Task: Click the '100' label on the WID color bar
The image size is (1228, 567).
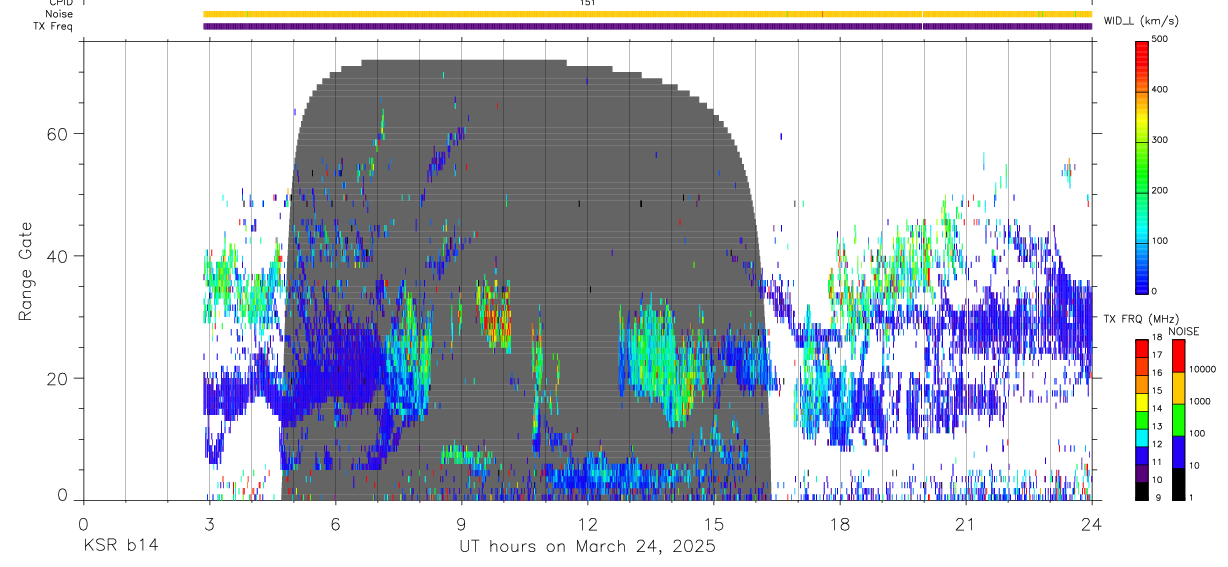Action: tap(1161, 241)
